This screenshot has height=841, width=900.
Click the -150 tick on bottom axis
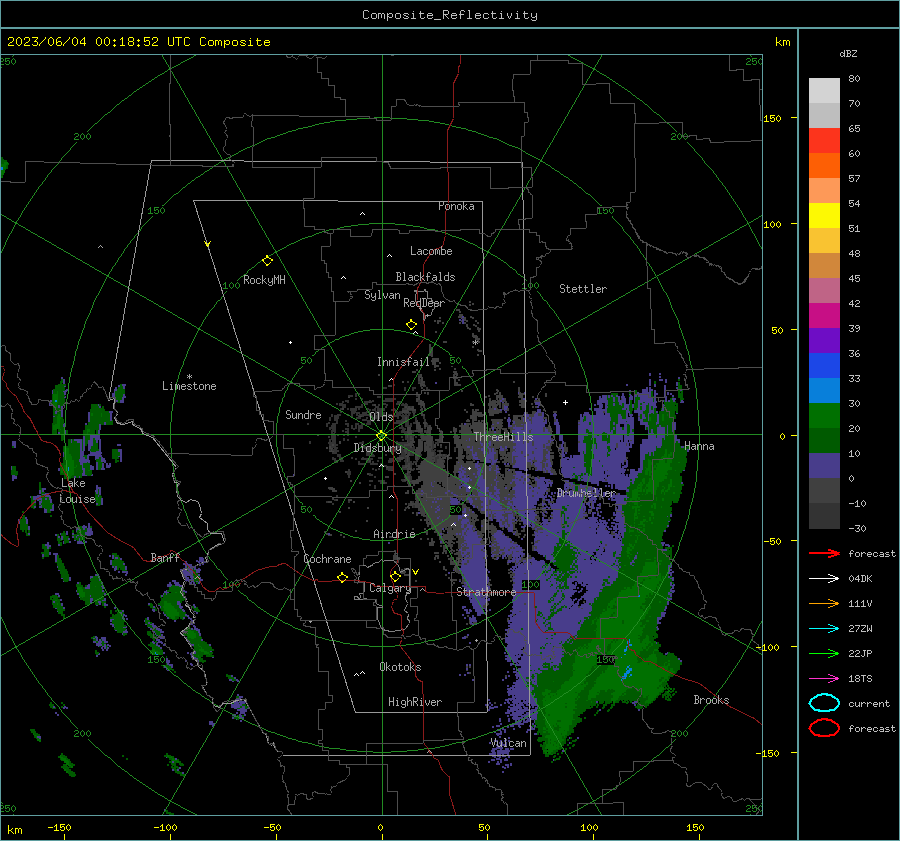[59, 827]
